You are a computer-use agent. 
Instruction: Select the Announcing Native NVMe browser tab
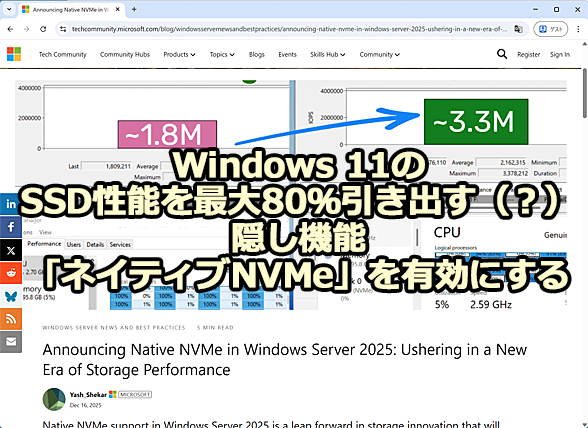coord(71,9)
